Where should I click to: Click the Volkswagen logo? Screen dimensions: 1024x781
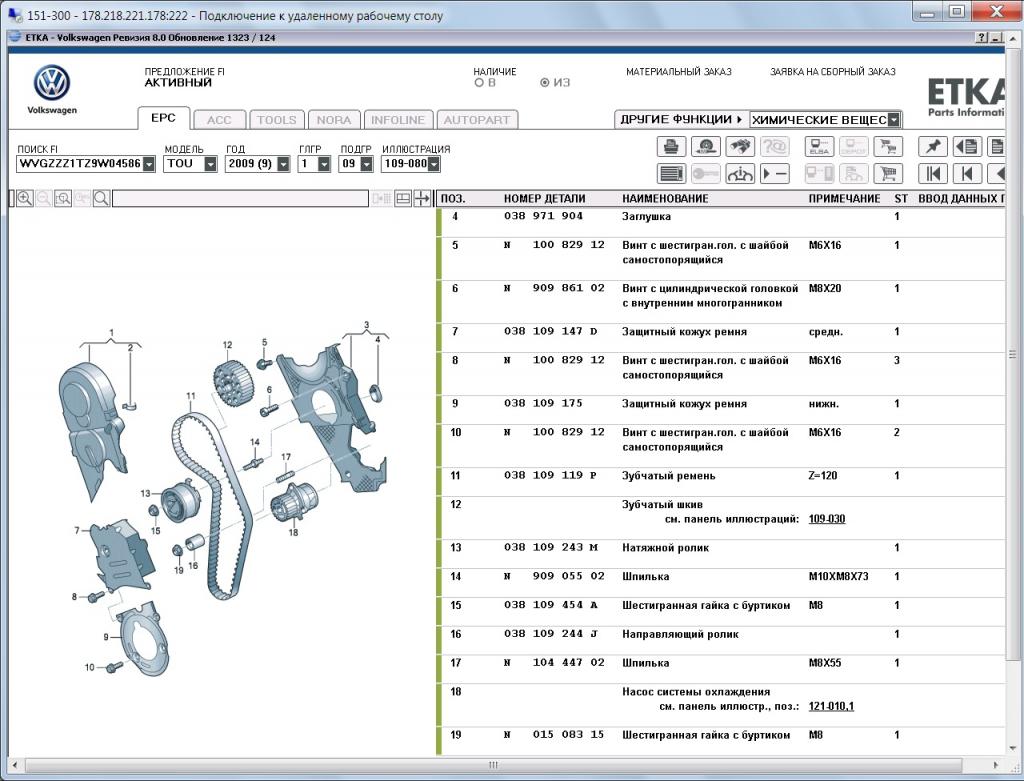[x=52, y=83]
